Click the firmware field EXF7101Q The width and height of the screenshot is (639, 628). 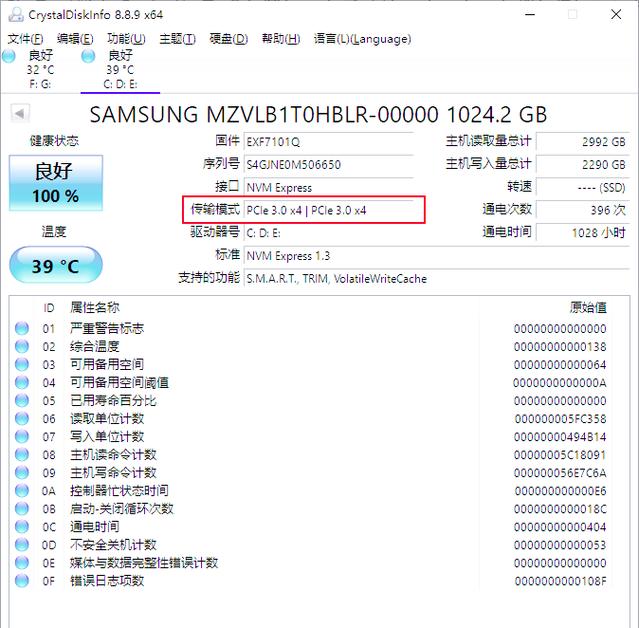[328, 142]
